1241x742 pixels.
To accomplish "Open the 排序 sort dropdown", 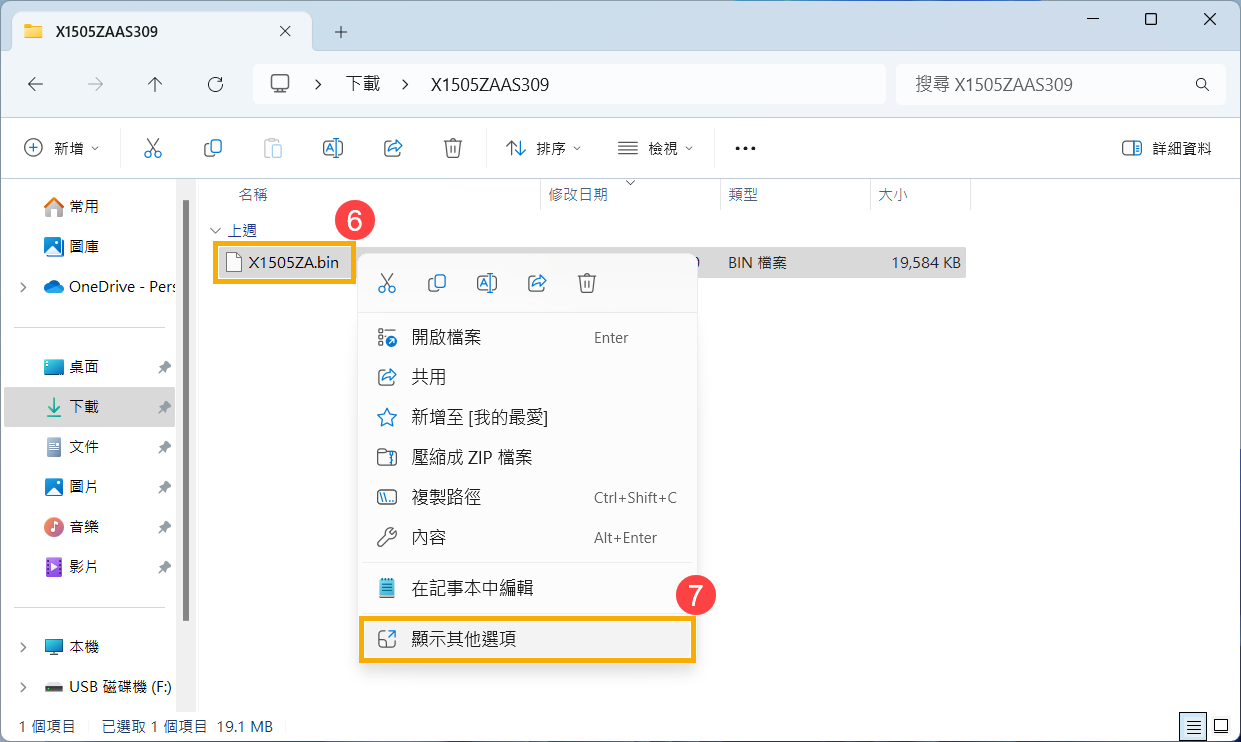I will 543,147.
